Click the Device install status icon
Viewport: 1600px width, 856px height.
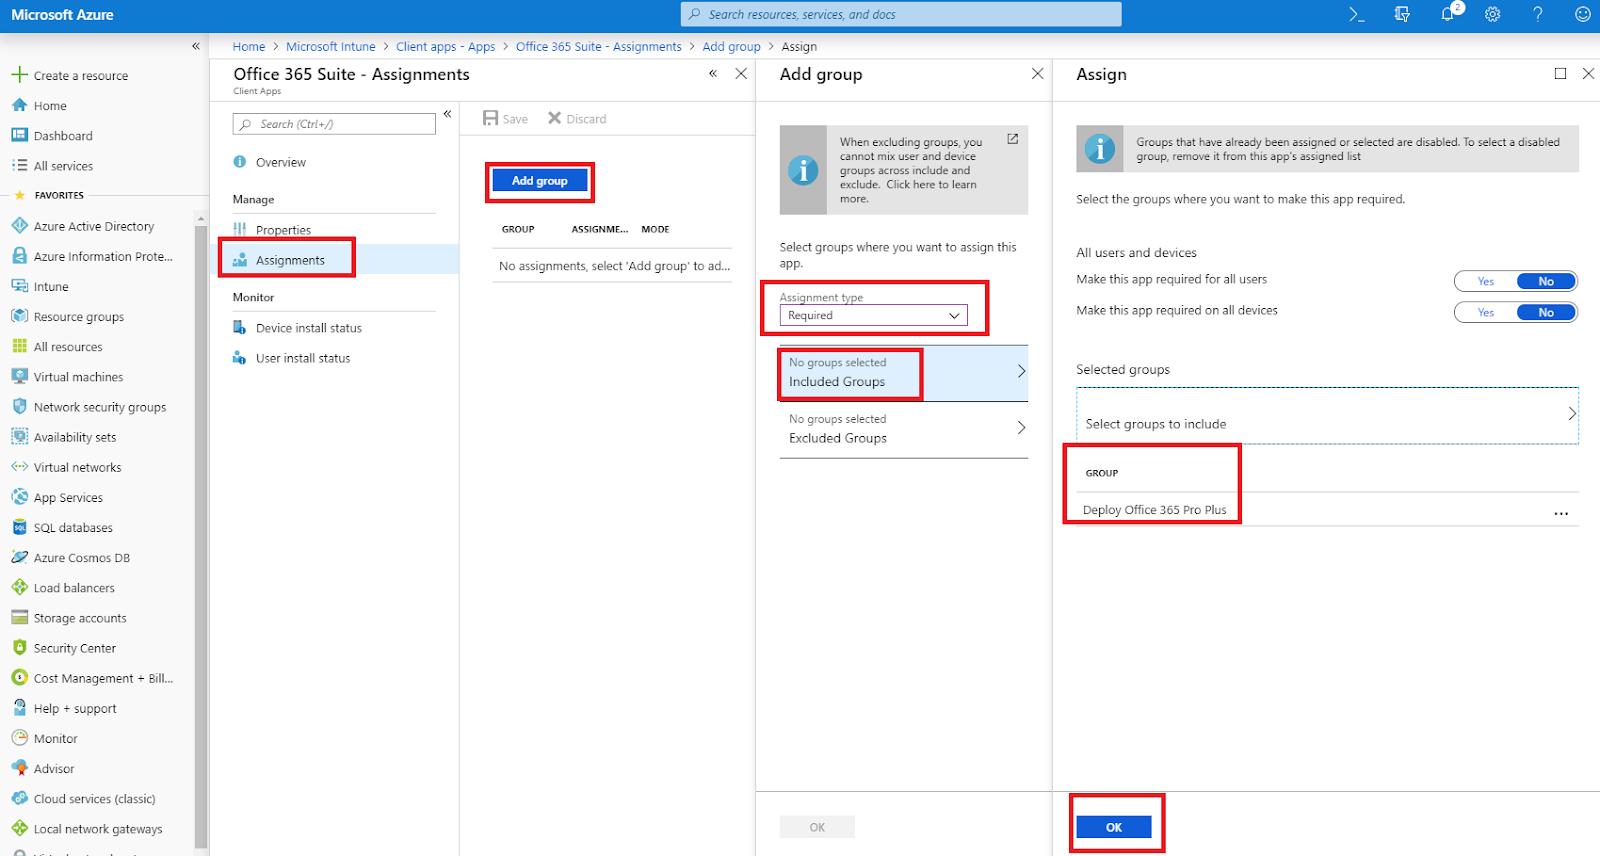(239, 327)
